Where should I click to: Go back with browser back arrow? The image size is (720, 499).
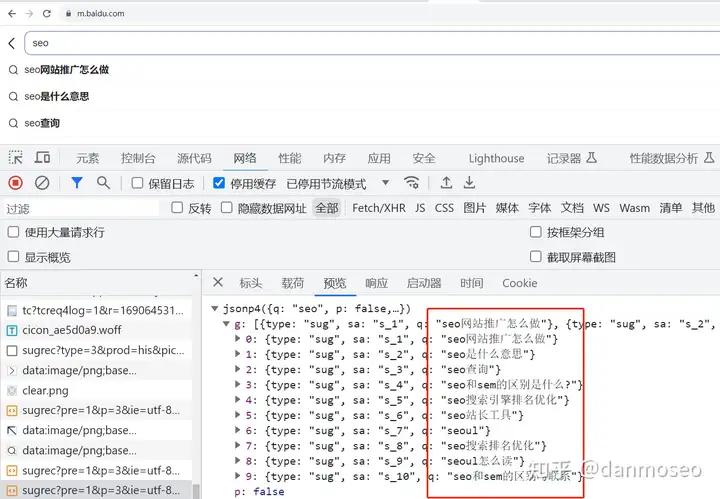12,13
